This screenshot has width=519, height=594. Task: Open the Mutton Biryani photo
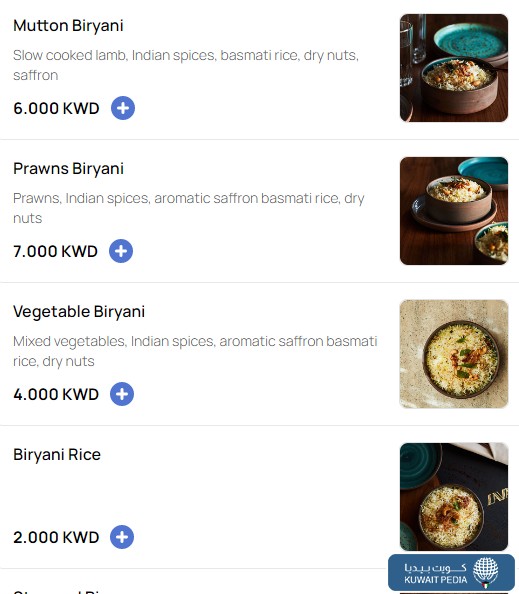[x=454, y=68]
